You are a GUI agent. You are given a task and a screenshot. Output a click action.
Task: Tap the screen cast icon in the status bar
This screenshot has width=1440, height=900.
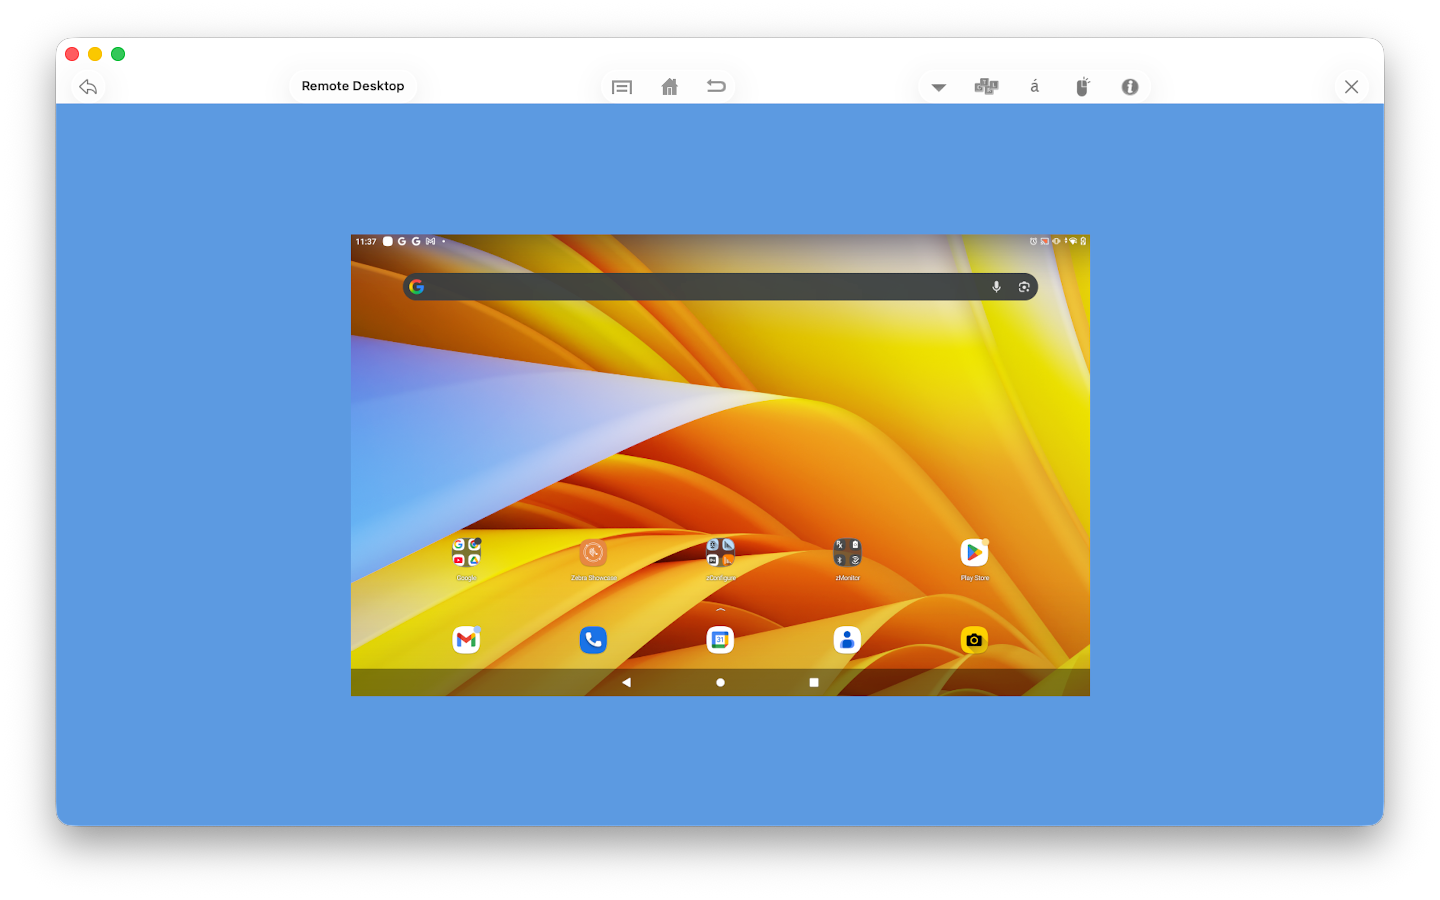pos(1045,241)
